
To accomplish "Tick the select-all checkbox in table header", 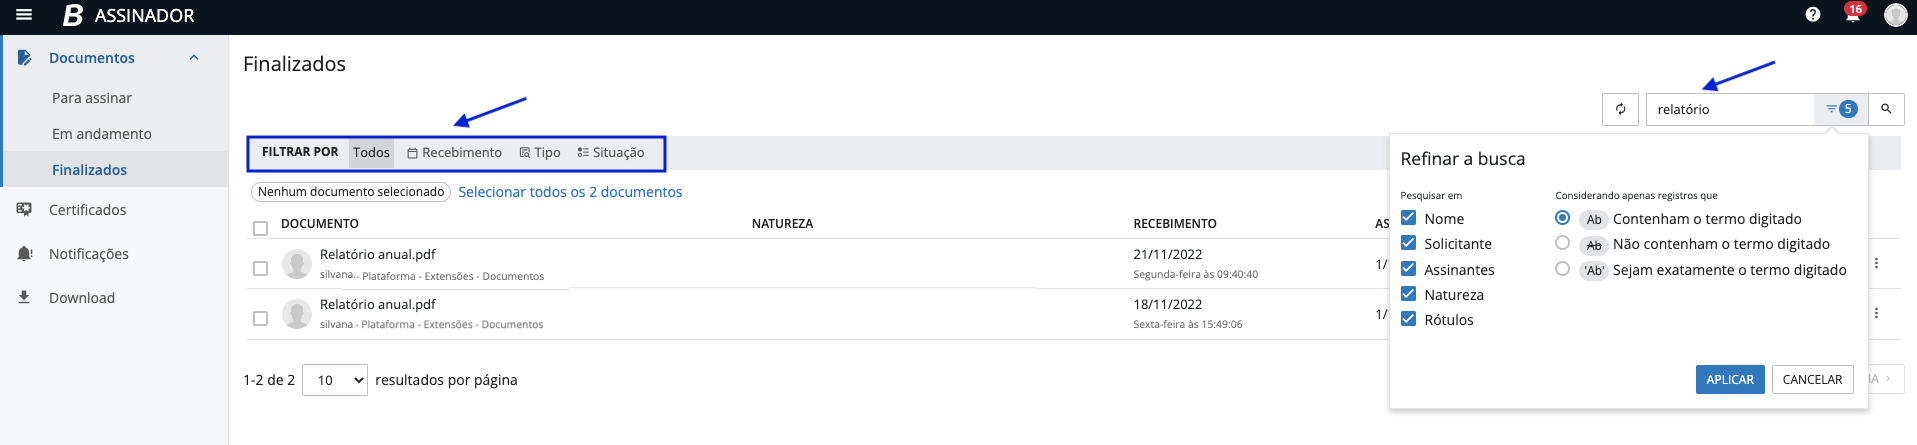I will point(261,228).
